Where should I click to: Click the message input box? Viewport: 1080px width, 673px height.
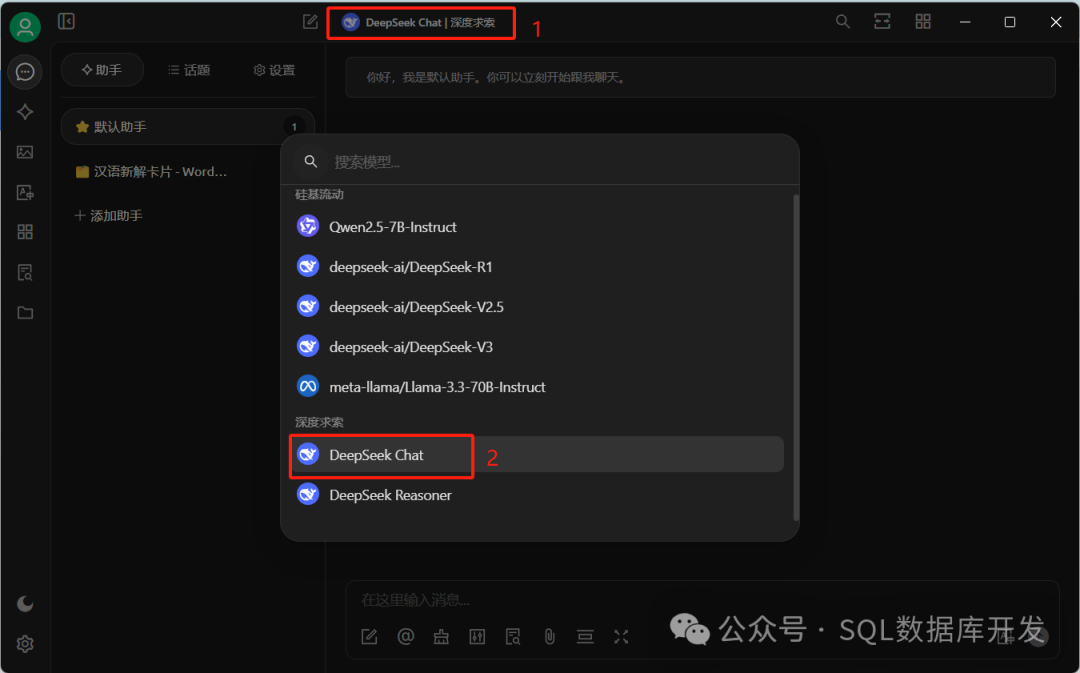701,600
